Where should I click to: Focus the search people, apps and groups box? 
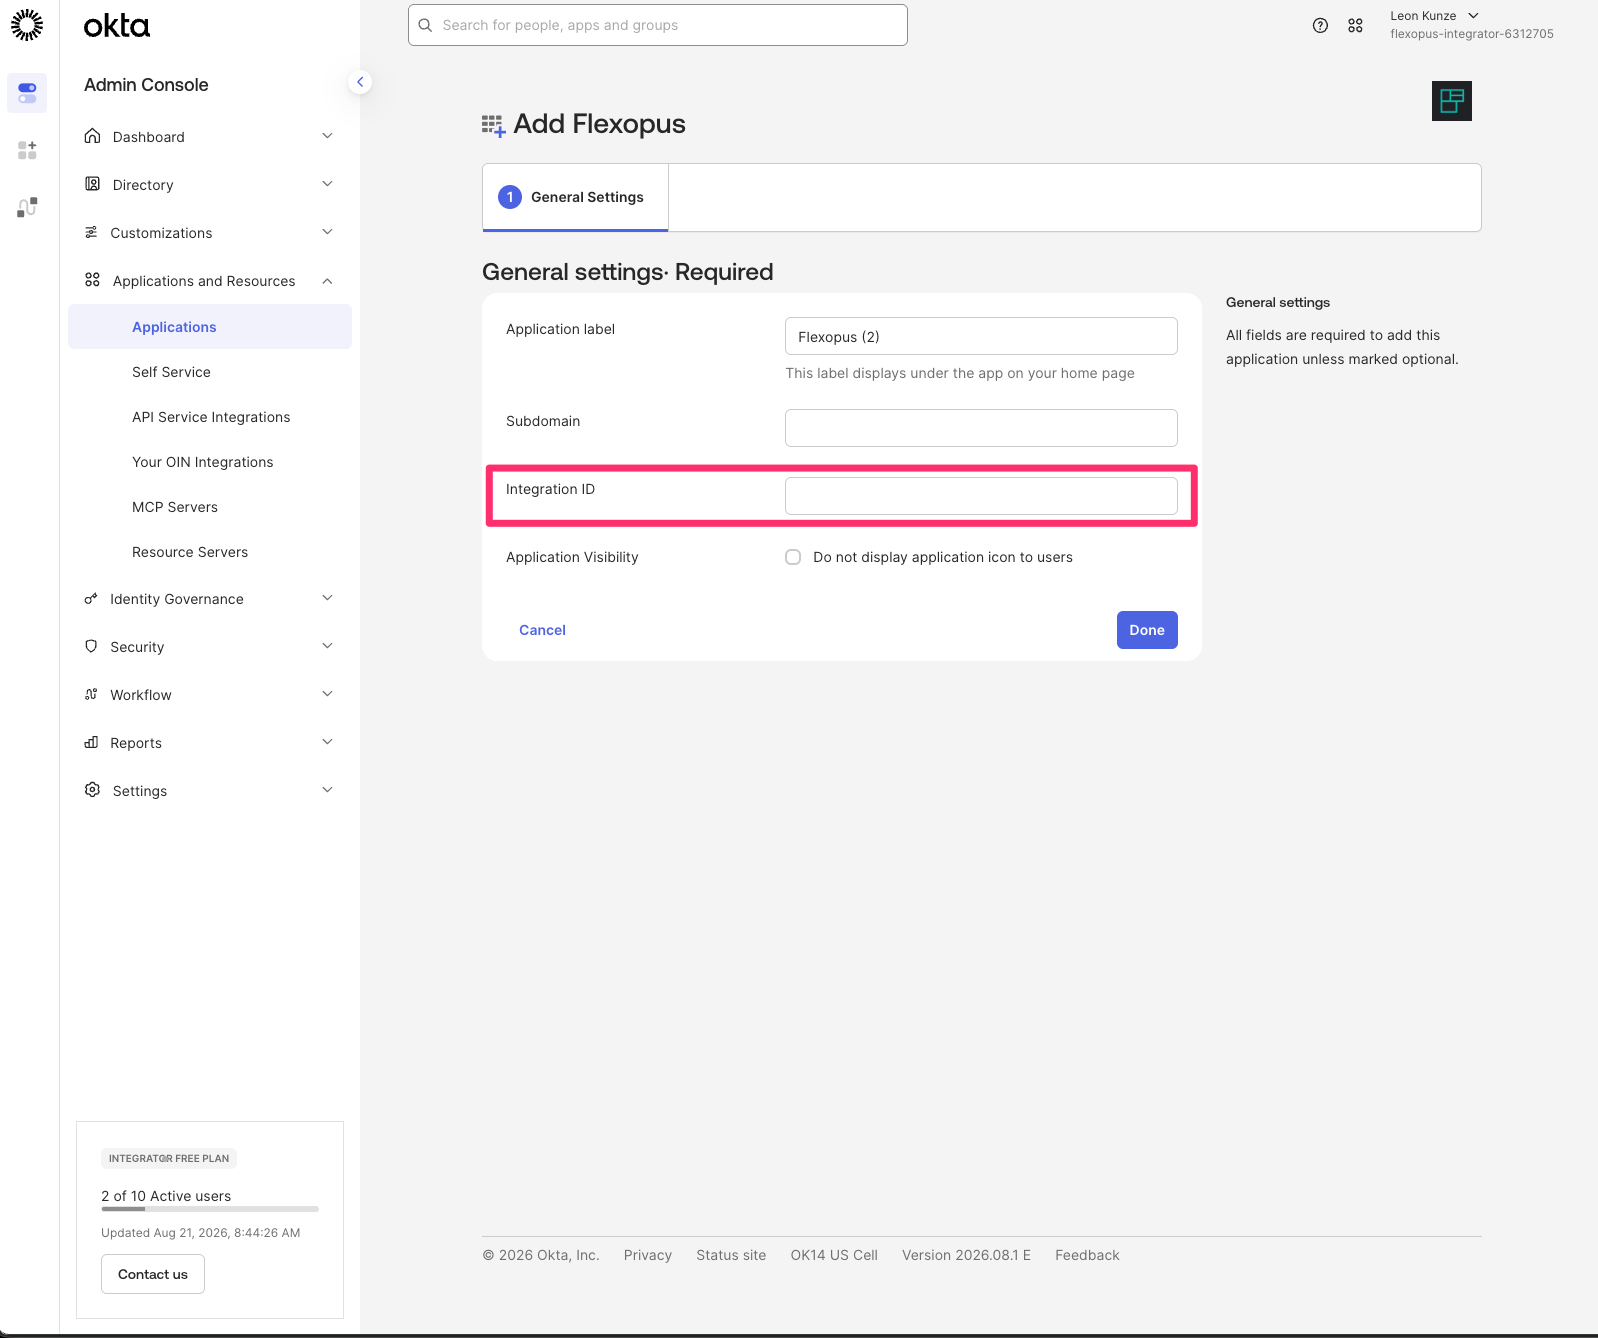click(658, 25)
